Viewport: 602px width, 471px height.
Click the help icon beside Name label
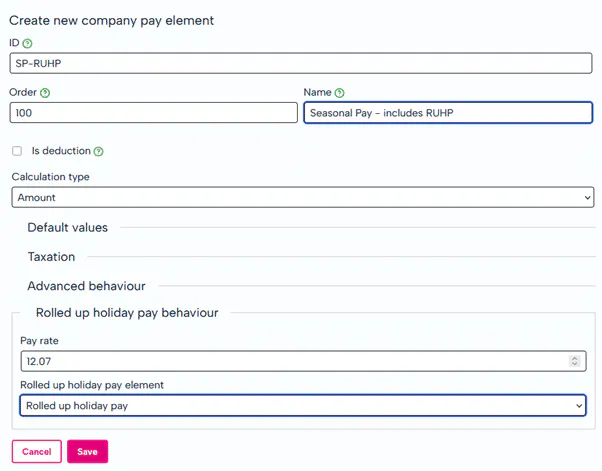(x=340, y=93)
